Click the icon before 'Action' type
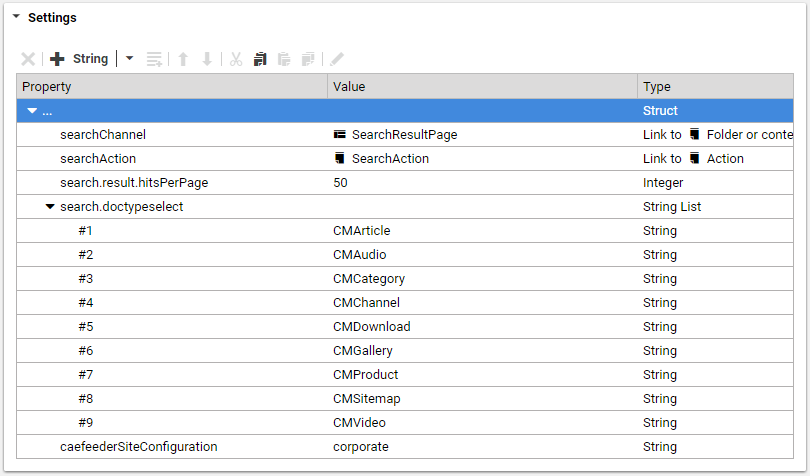This screenshot has width=810, height=476. [695, 158]
